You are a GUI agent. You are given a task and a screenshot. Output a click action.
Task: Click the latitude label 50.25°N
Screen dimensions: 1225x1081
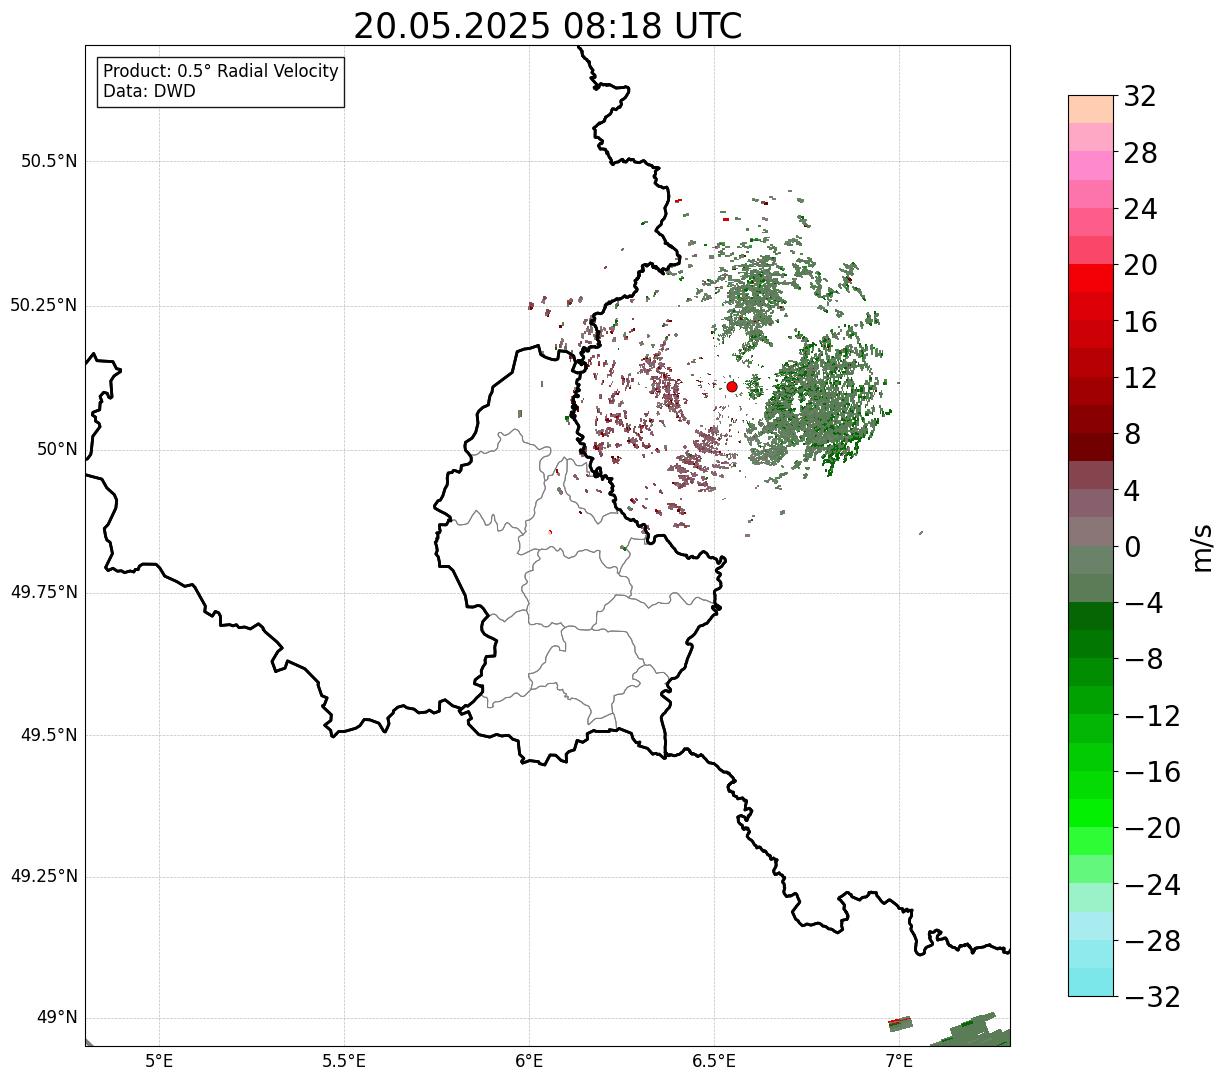pyautogui.click(x=44, y=305)
